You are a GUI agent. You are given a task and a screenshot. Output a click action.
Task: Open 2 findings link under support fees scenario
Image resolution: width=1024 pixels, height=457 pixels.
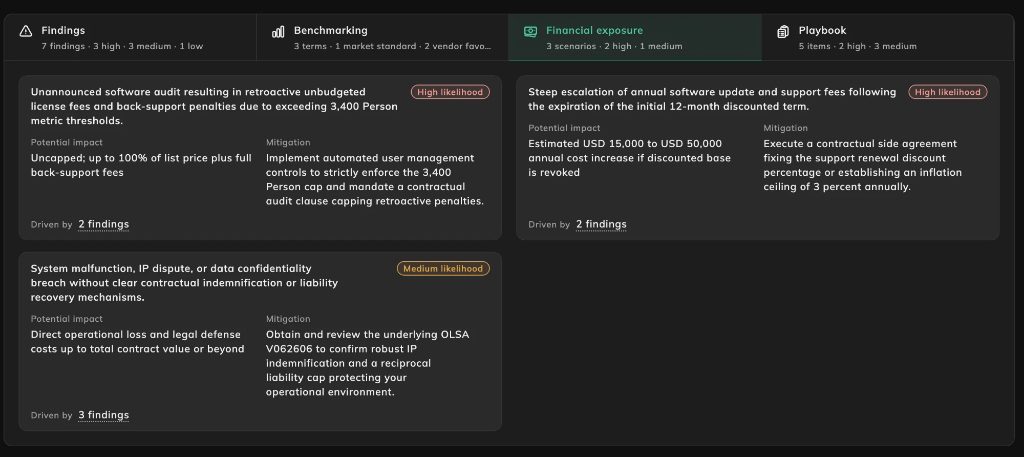(601, 225)
